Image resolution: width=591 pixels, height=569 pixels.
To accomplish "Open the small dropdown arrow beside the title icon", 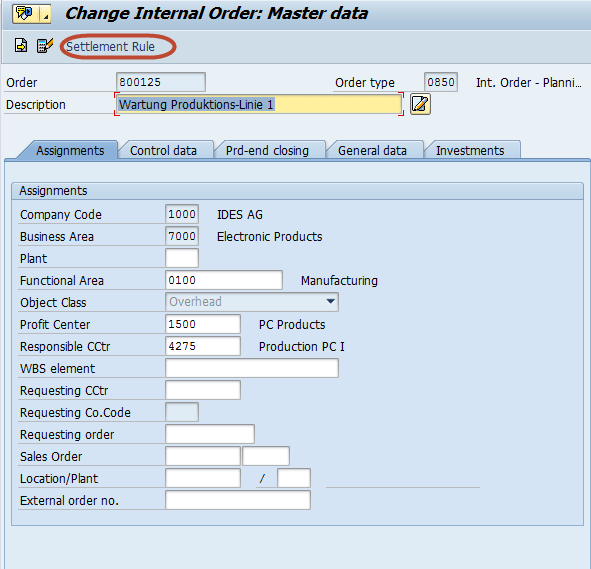I will (x=45, y=14).
